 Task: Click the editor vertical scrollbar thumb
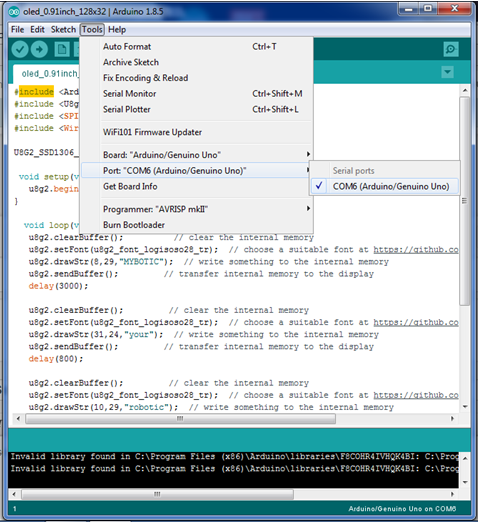[465, 201]
